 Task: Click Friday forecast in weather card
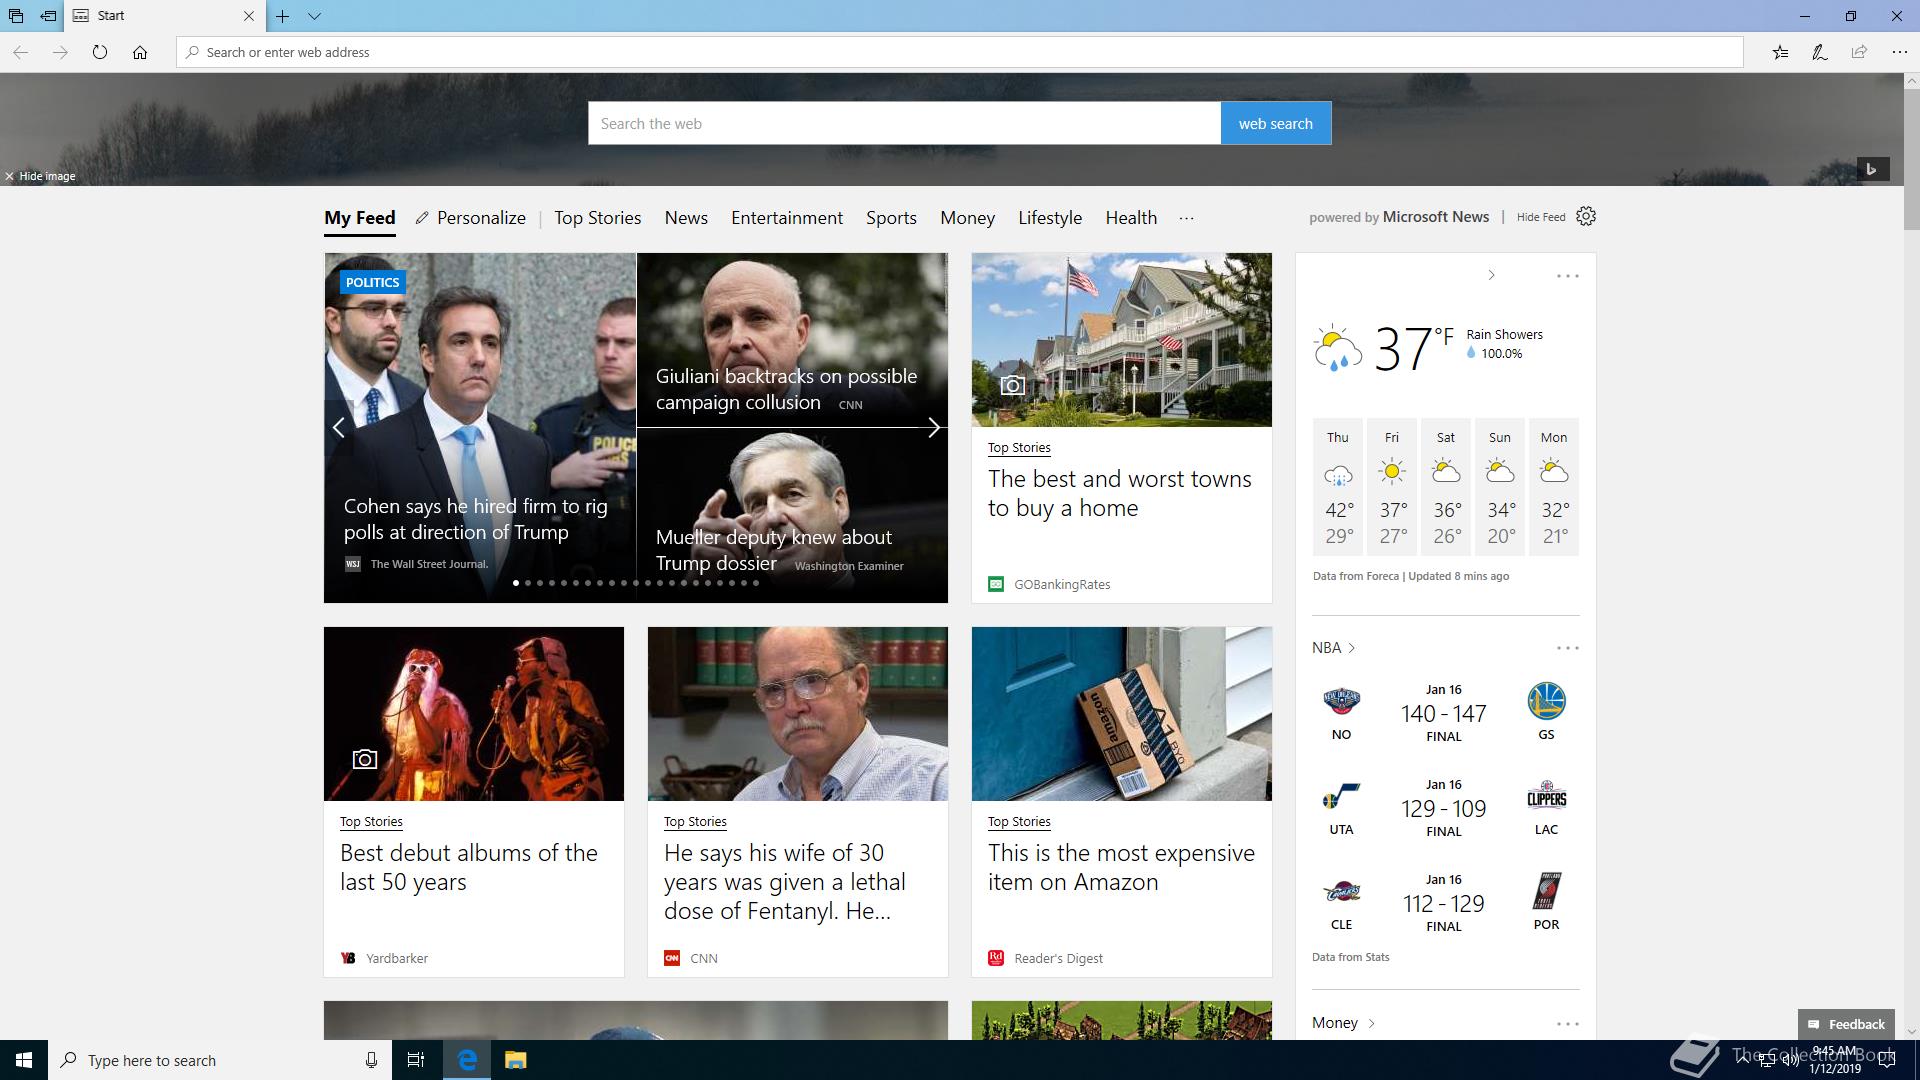click(1392, 487)
